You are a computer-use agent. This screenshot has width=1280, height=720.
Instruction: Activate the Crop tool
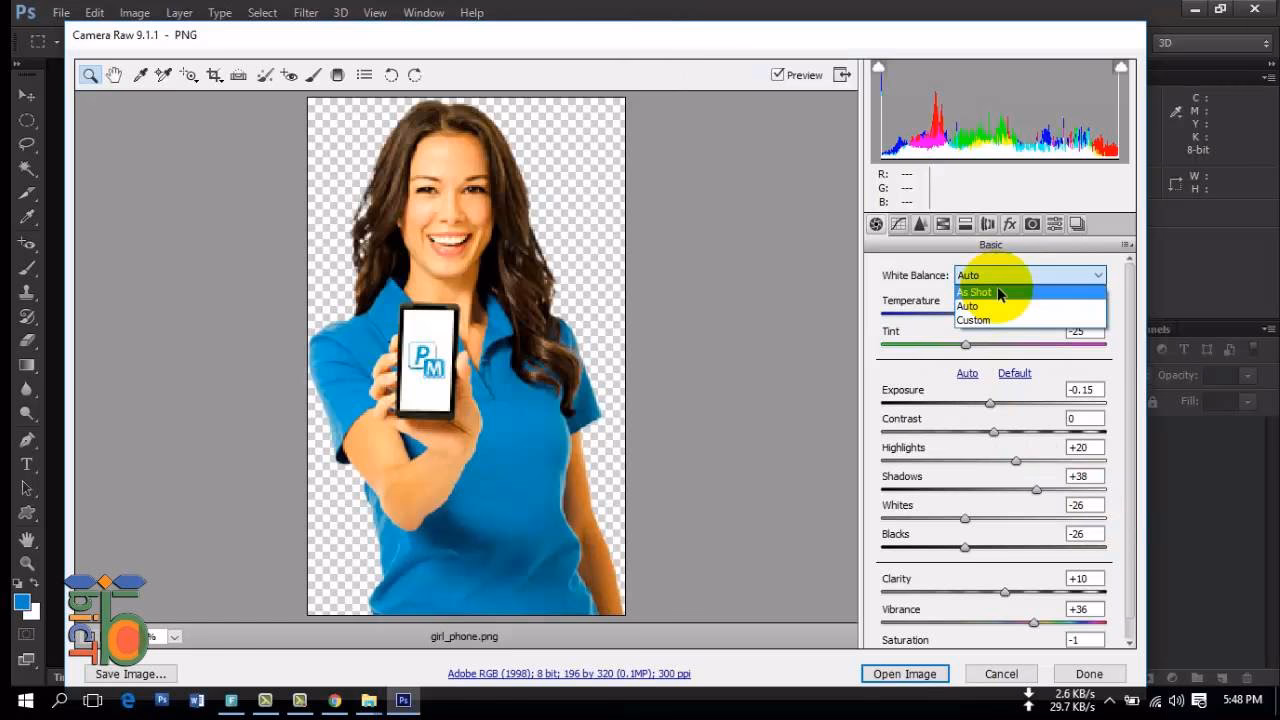pos(214,74)
